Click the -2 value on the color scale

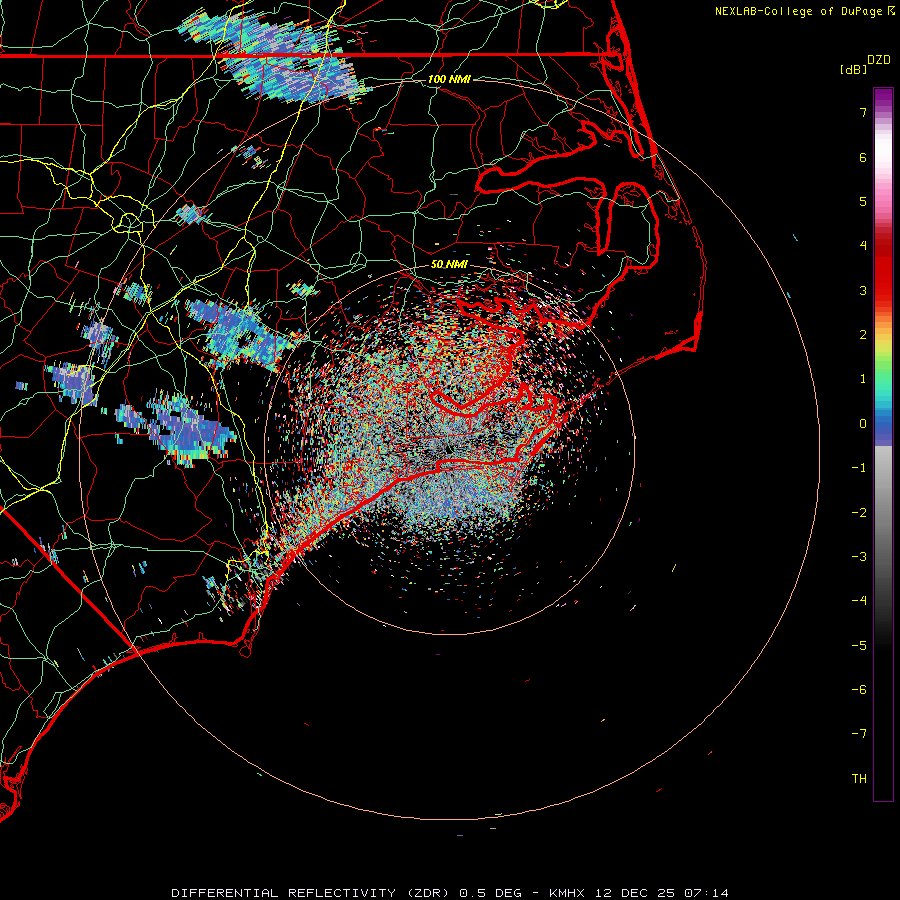tap(859, 513)
